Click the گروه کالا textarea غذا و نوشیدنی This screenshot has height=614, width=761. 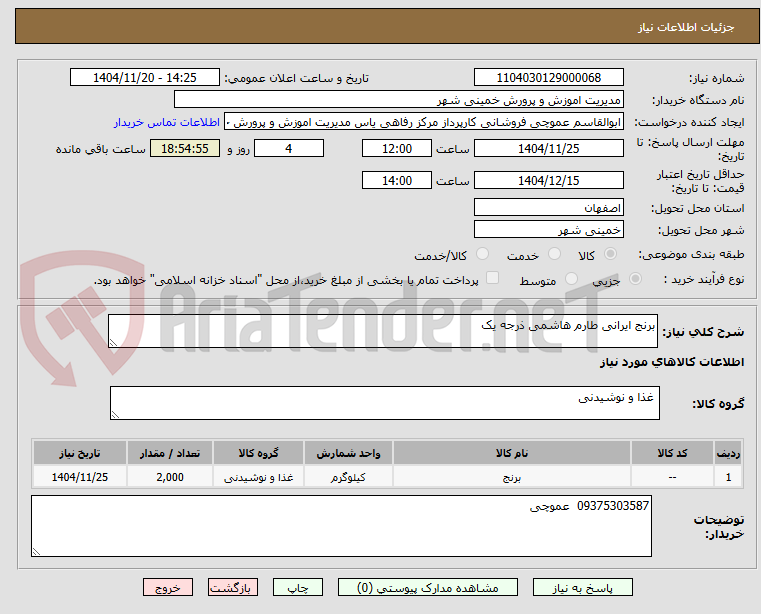[385, 403]
